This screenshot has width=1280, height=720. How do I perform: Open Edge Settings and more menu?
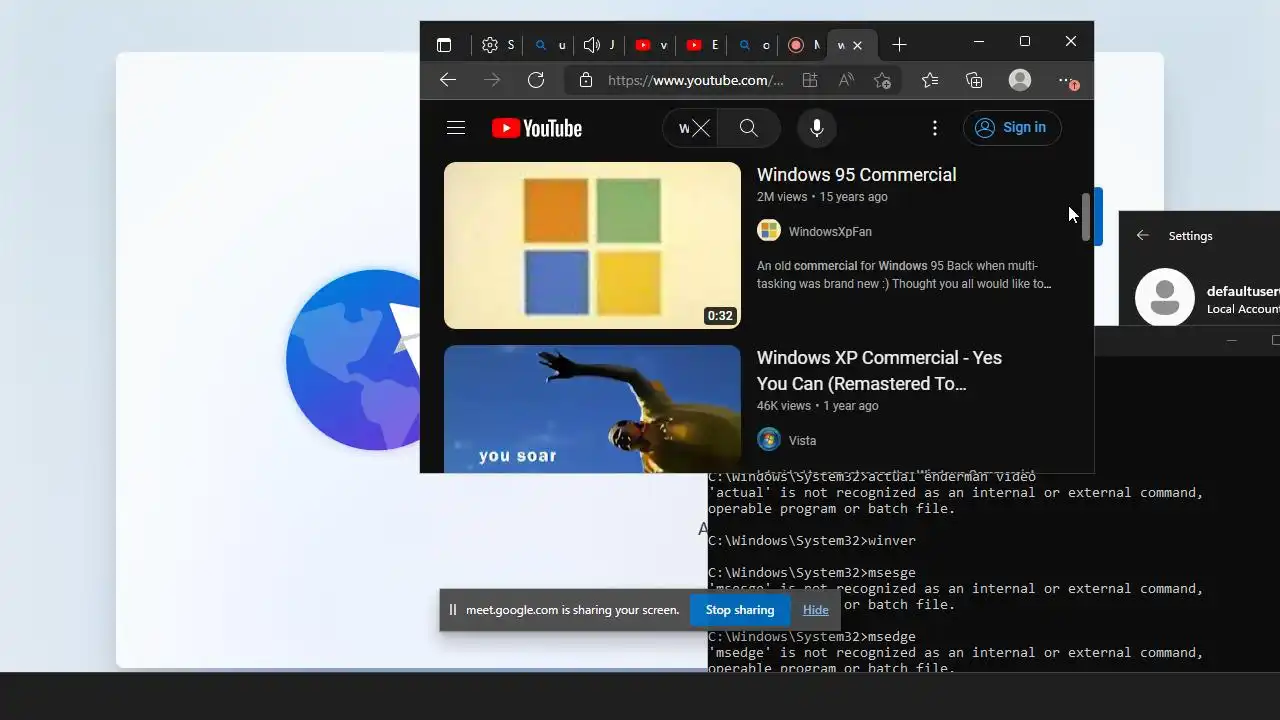click(1067, 80)
